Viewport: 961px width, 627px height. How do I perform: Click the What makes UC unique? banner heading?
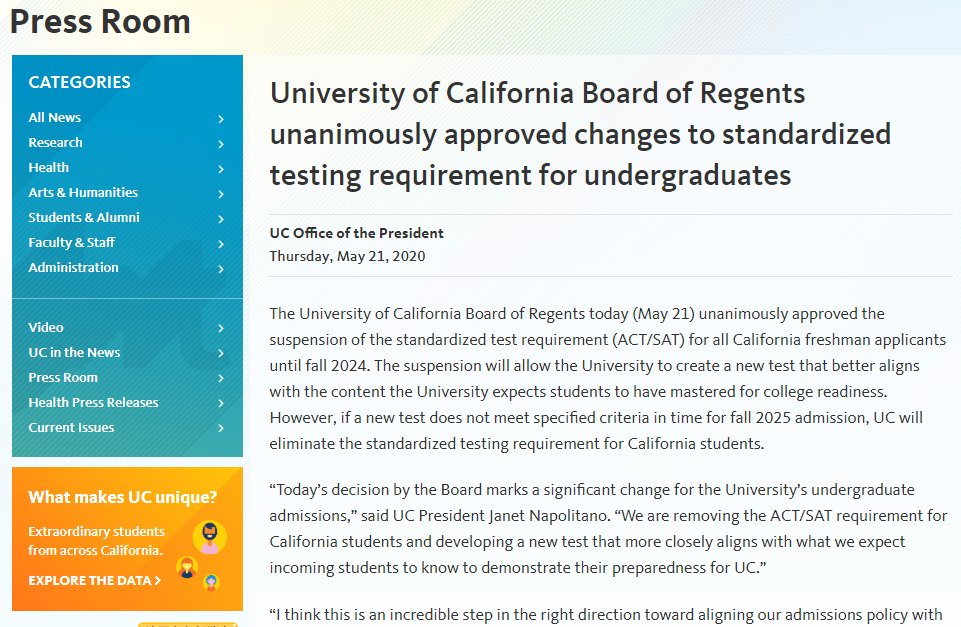point(123,496)
